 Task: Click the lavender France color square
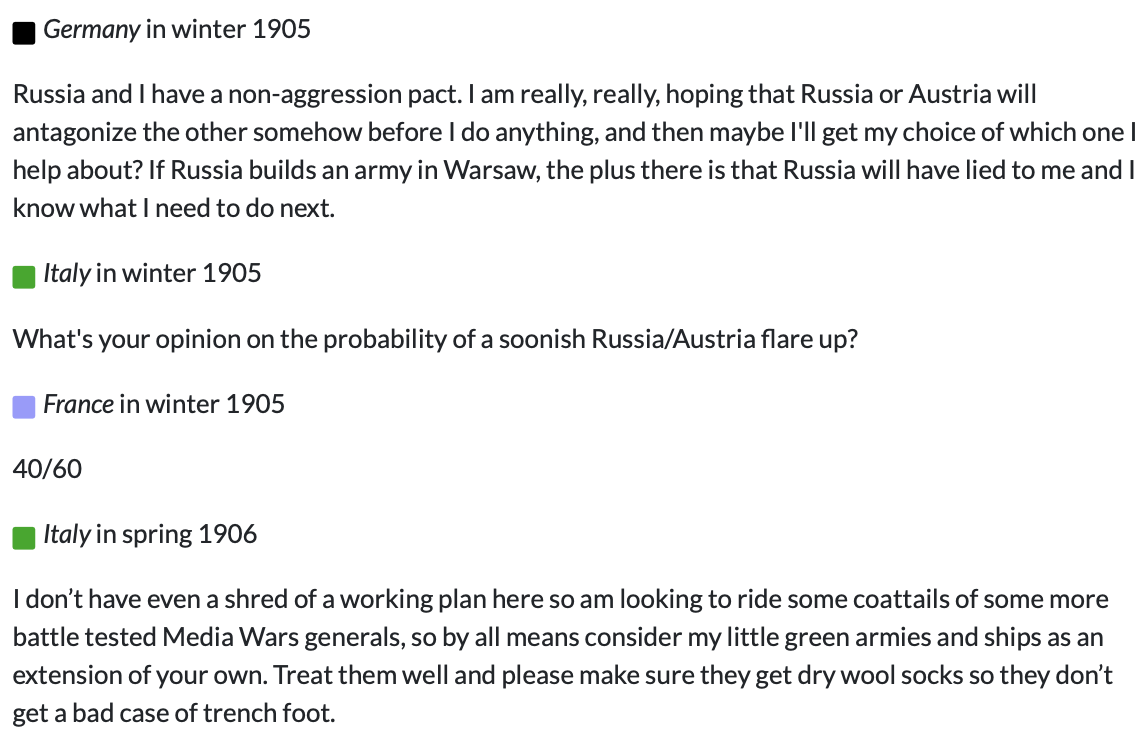coord(24,407)
